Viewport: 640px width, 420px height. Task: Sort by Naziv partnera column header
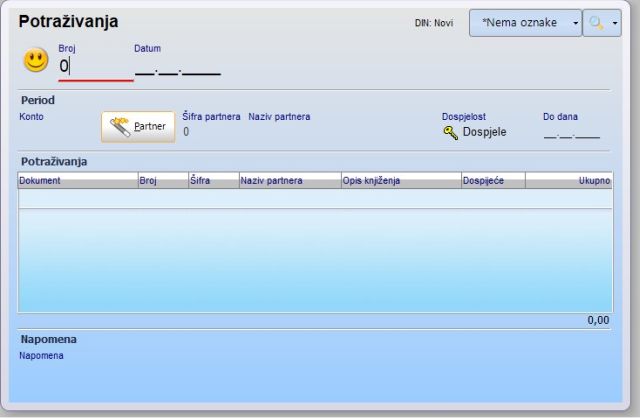point(288,181)
